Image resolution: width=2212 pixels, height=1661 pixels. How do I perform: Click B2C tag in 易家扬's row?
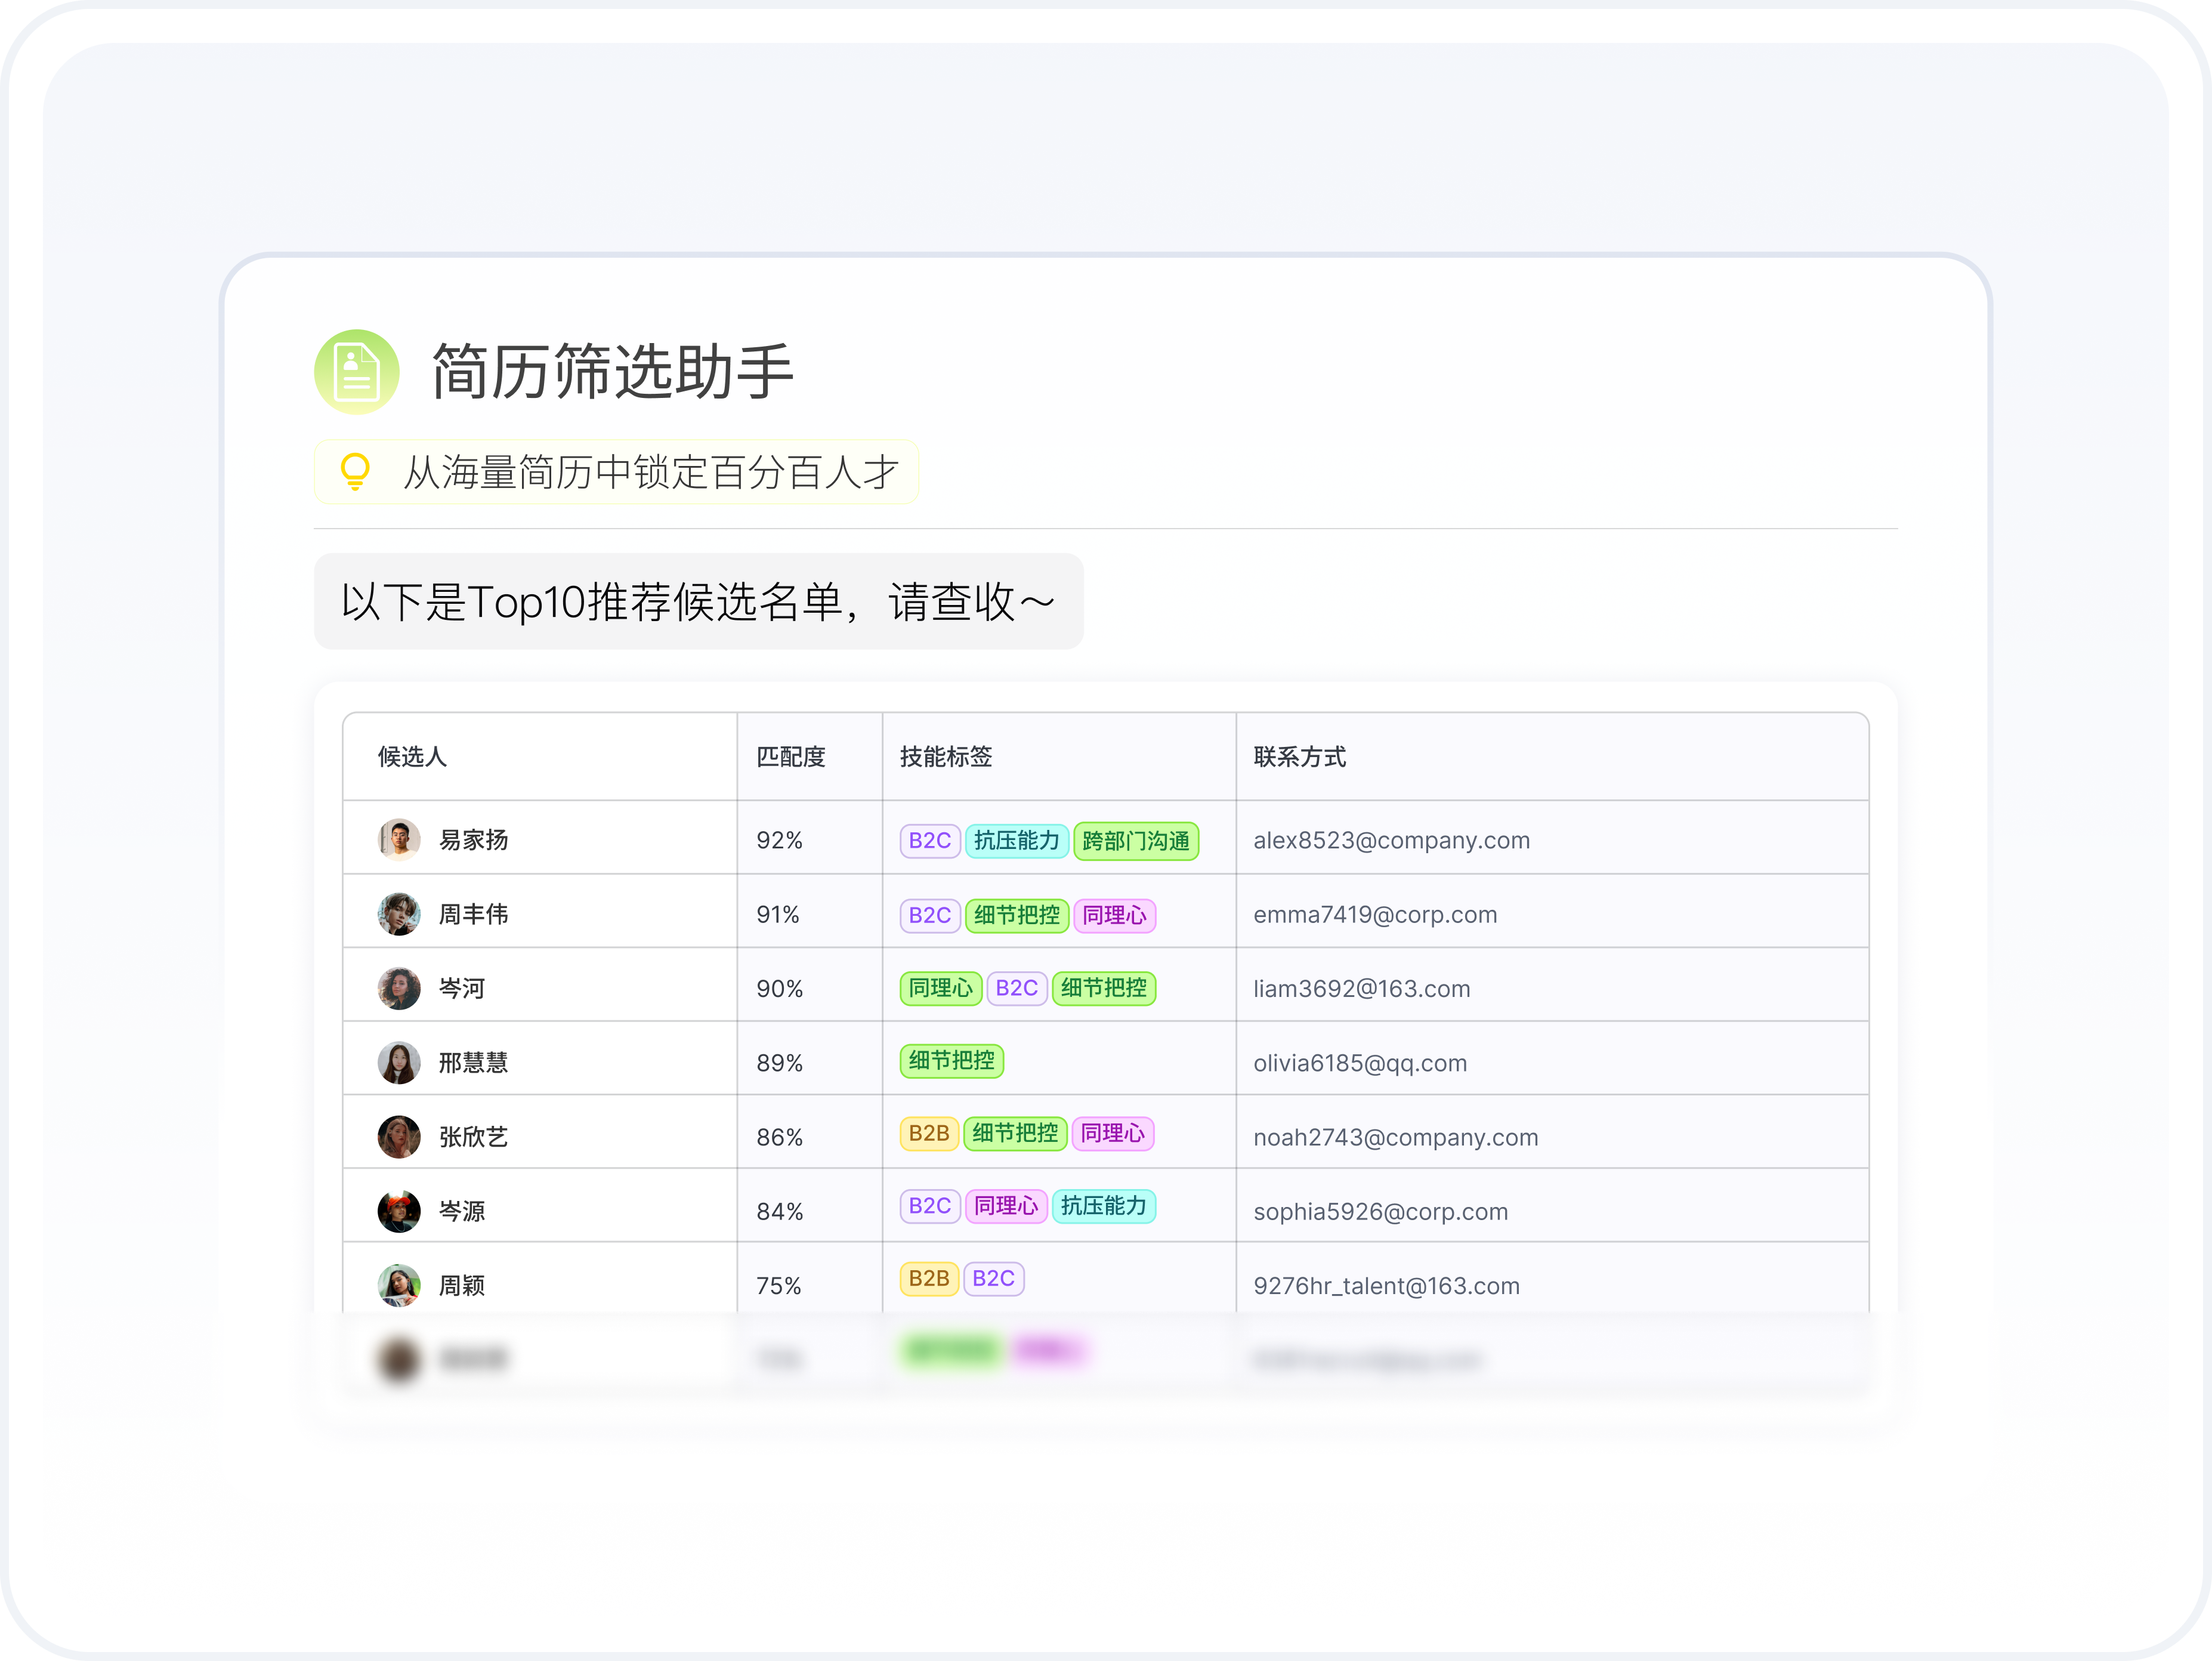coord(930,841)
